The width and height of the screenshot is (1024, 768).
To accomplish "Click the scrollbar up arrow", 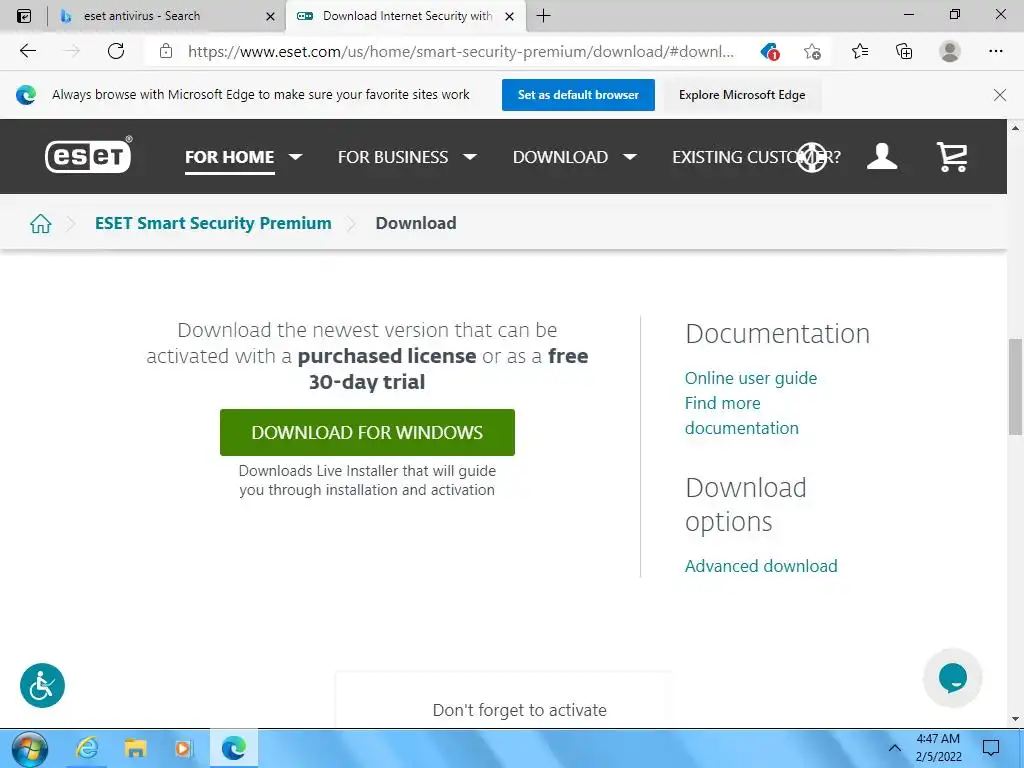I will [1015, 128].
